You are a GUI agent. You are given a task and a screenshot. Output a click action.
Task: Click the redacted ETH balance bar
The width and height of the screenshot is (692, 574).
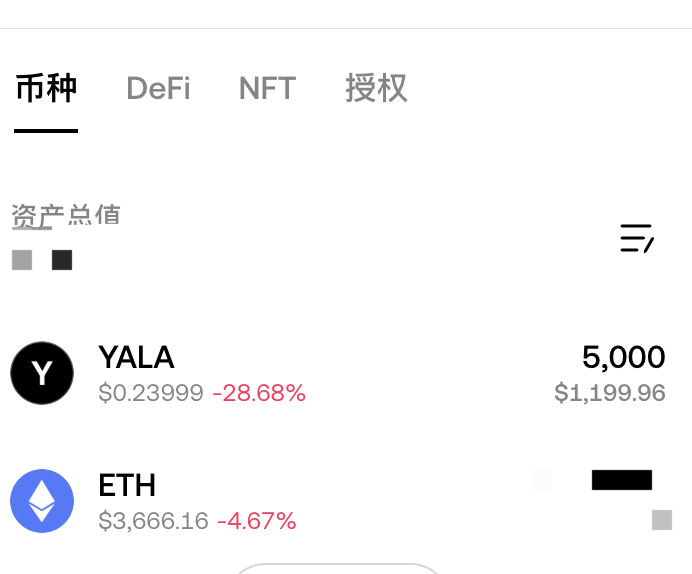click(622, 480)
